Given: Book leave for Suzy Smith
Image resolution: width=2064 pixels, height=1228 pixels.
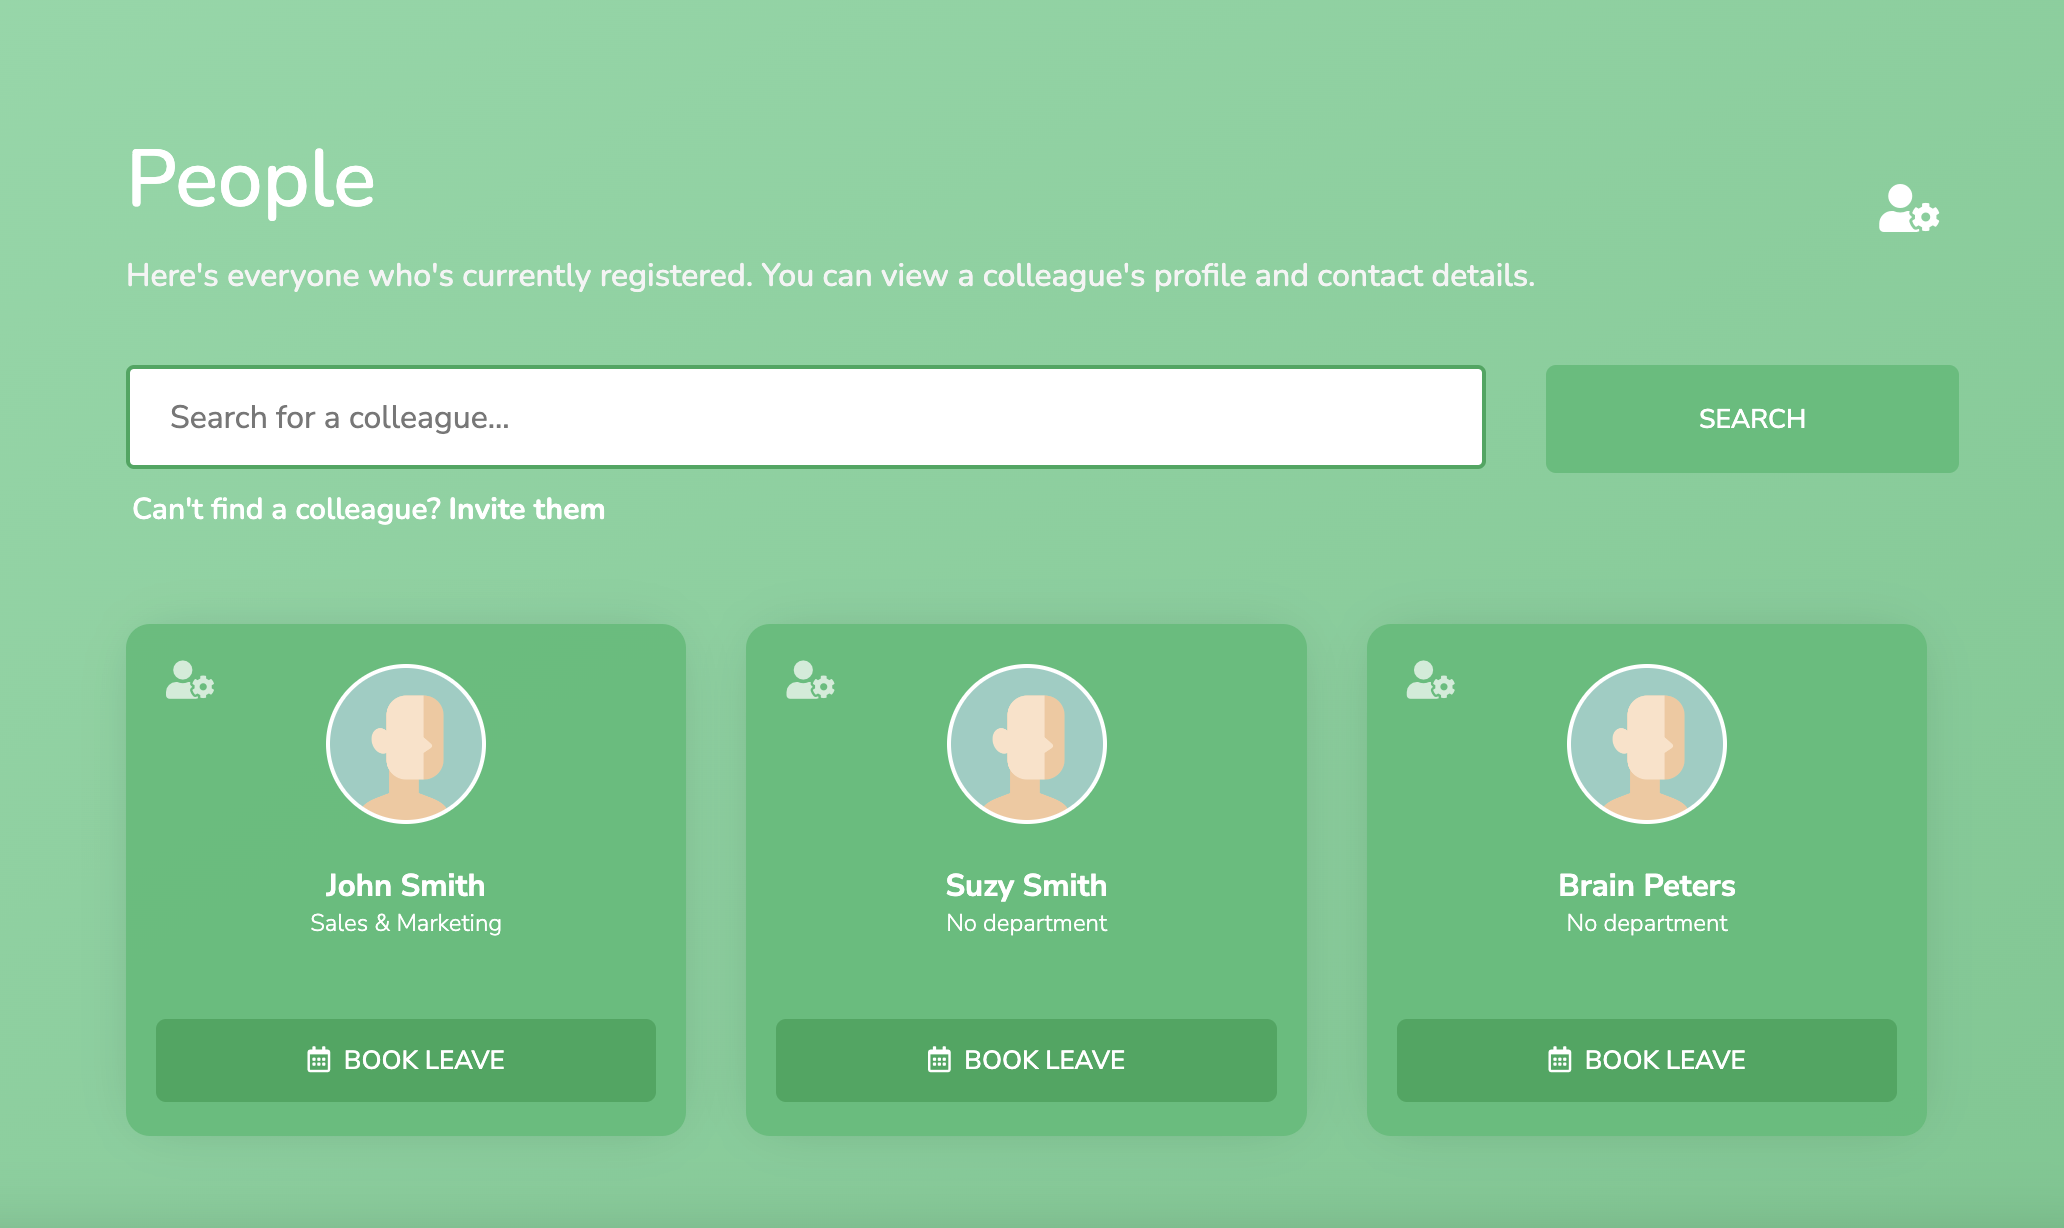Looking at the screenshot, I should [x=1026, y=1060].
